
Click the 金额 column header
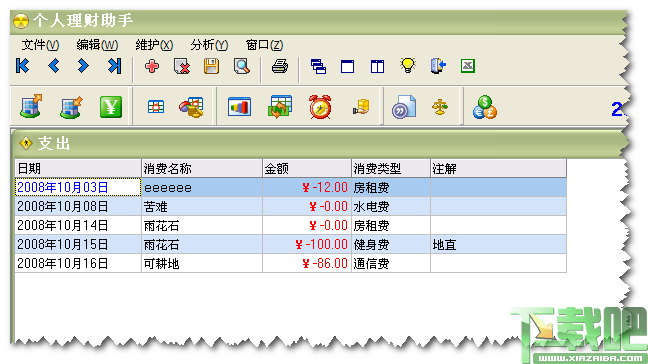307,168
